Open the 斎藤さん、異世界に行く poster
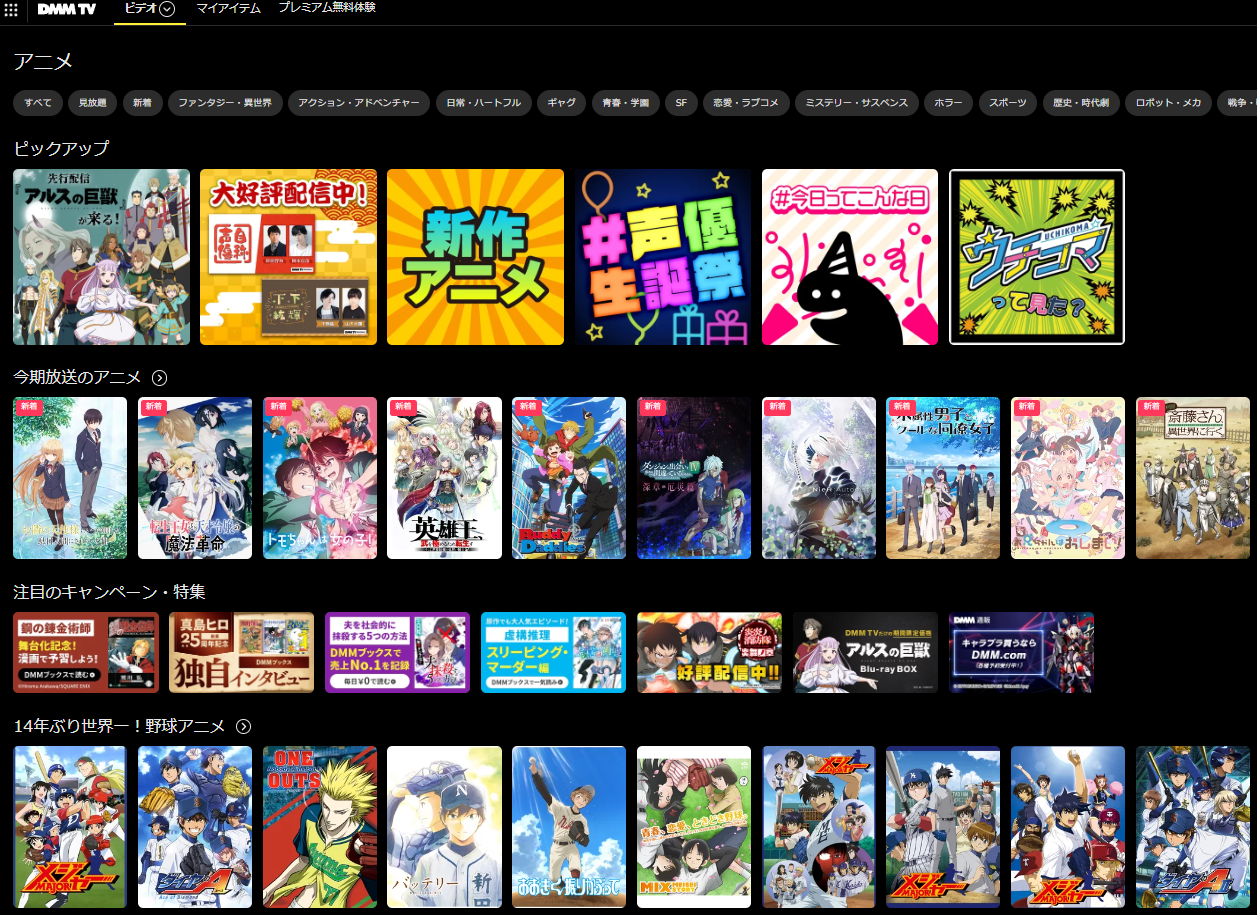 coord(1193,478)
